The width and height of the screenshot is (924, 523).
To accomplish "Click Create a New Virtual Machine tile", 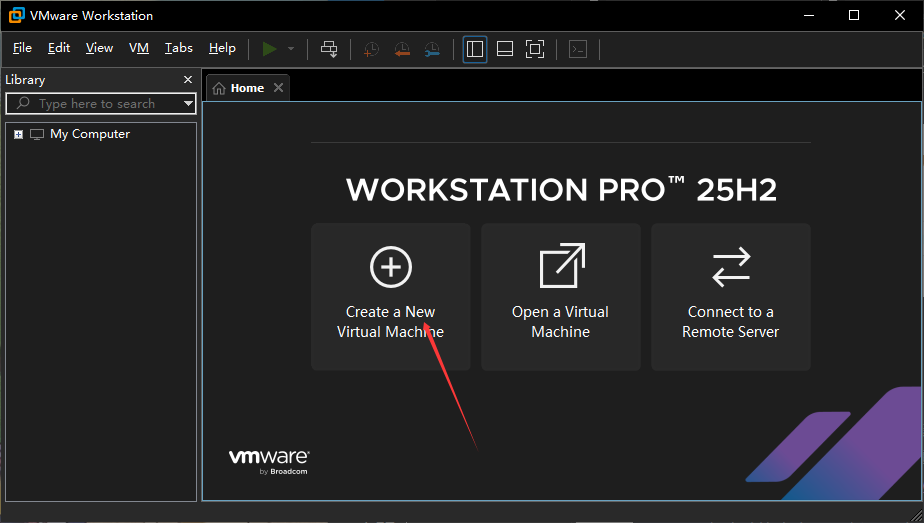I will (391, 297).
